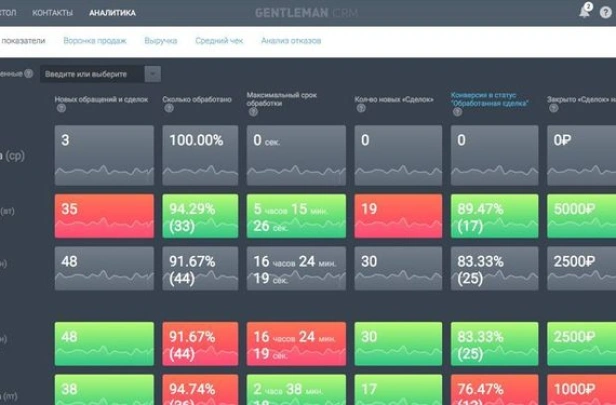This screenshot has width=616, height=405.
Task: Click the "Новых обращений и сделок" column header
Action: [101, 98]
